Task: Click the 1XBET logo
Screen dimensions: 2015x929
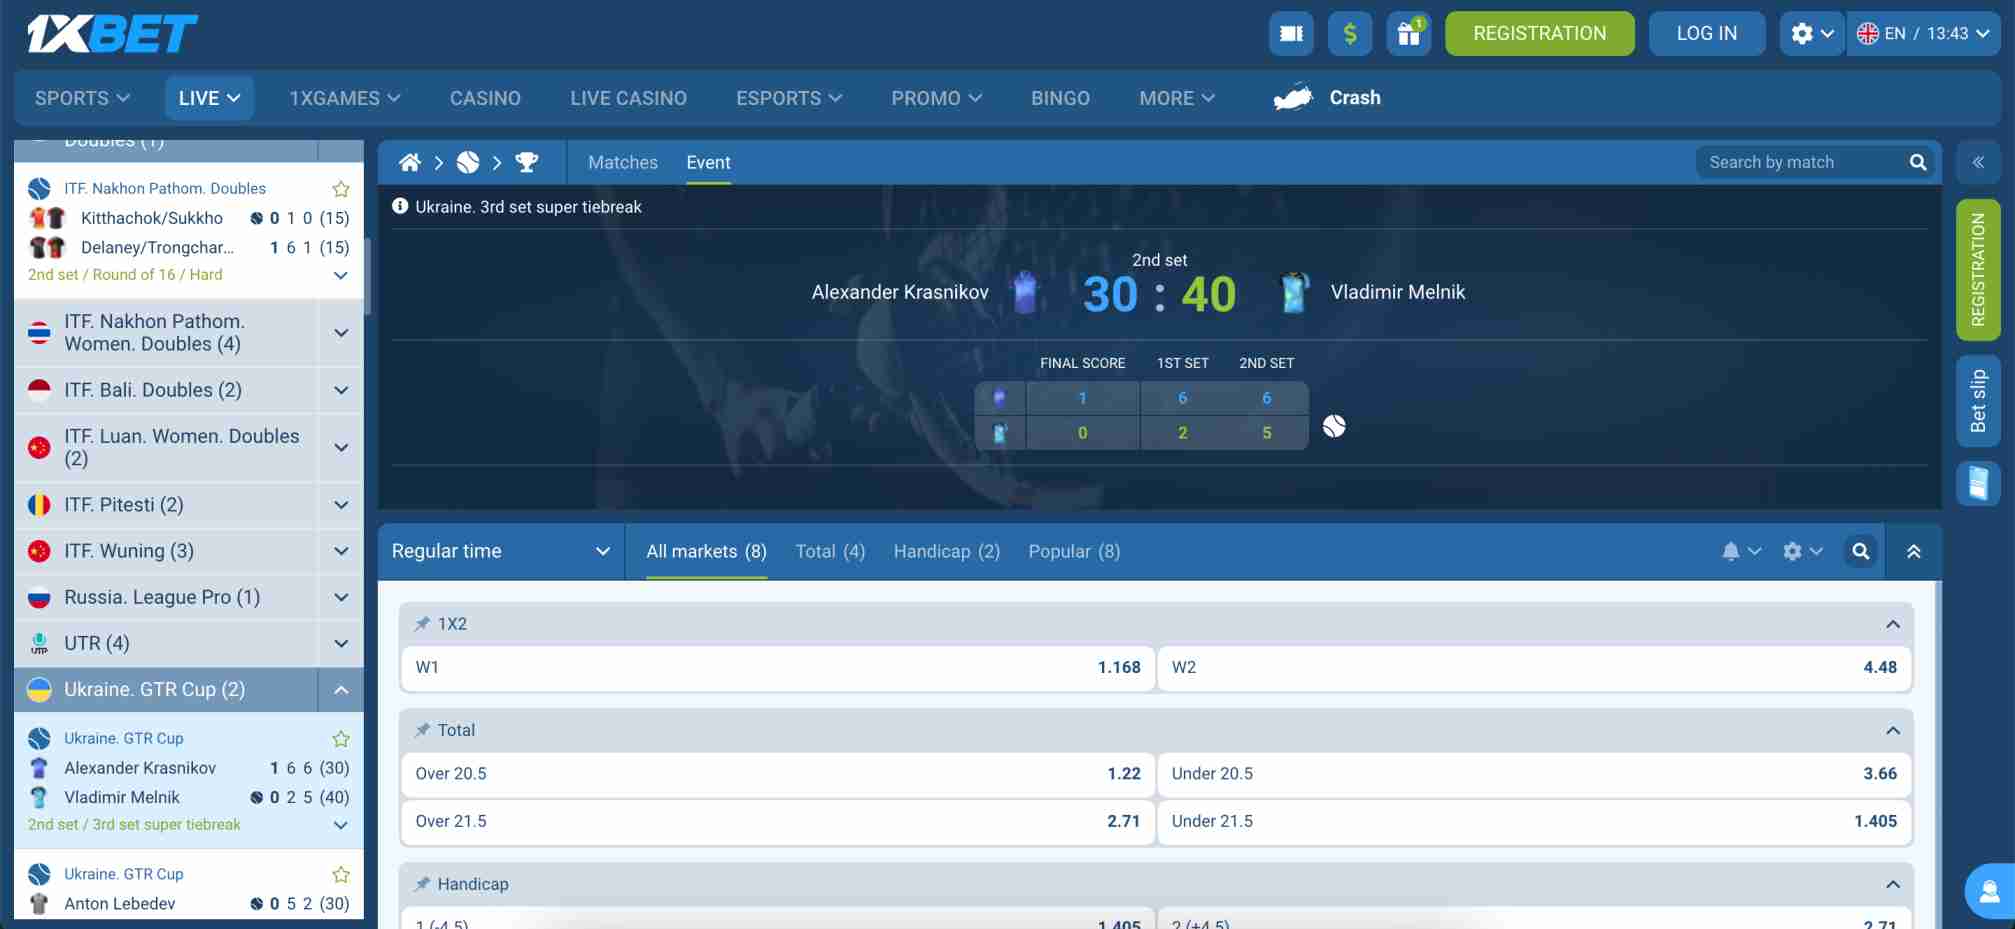Action: tap(112, 33)
